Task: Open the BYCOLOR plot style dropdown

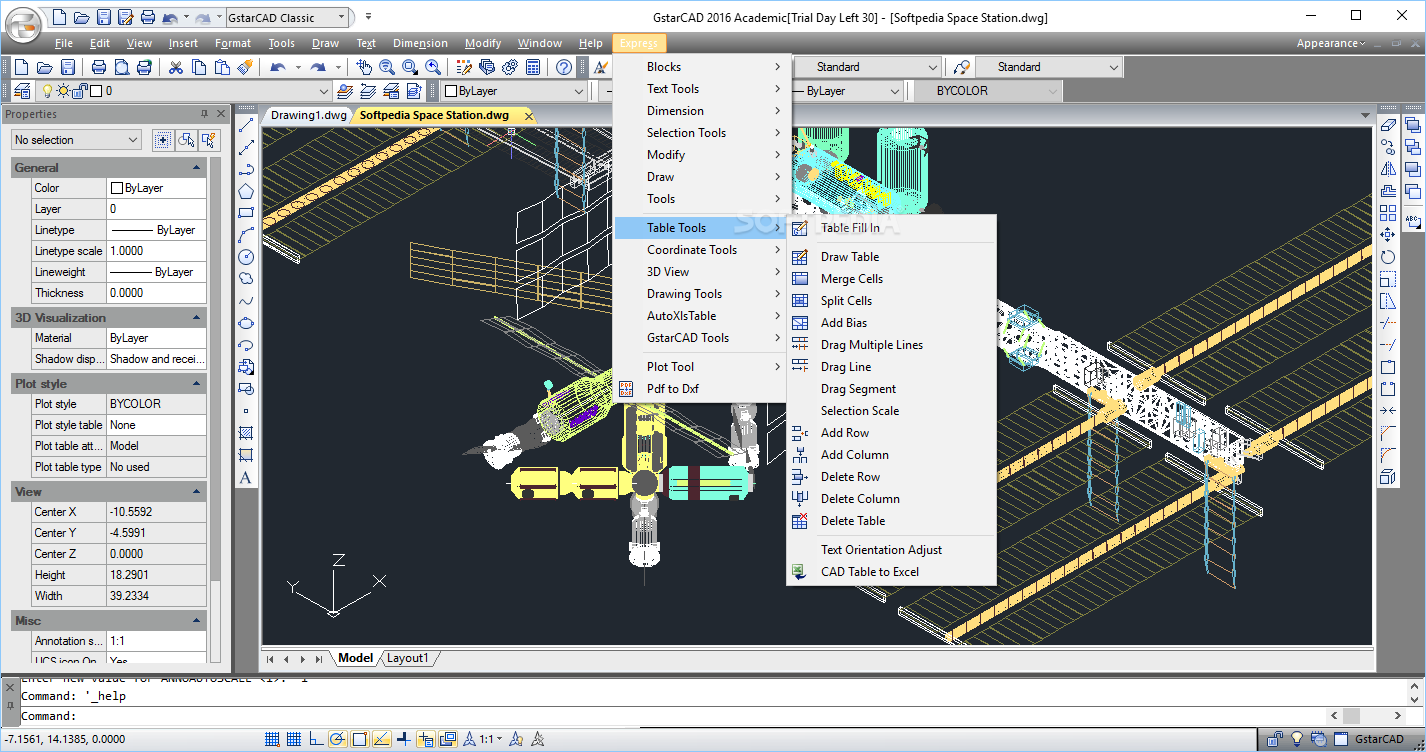Action: [987, 91]
